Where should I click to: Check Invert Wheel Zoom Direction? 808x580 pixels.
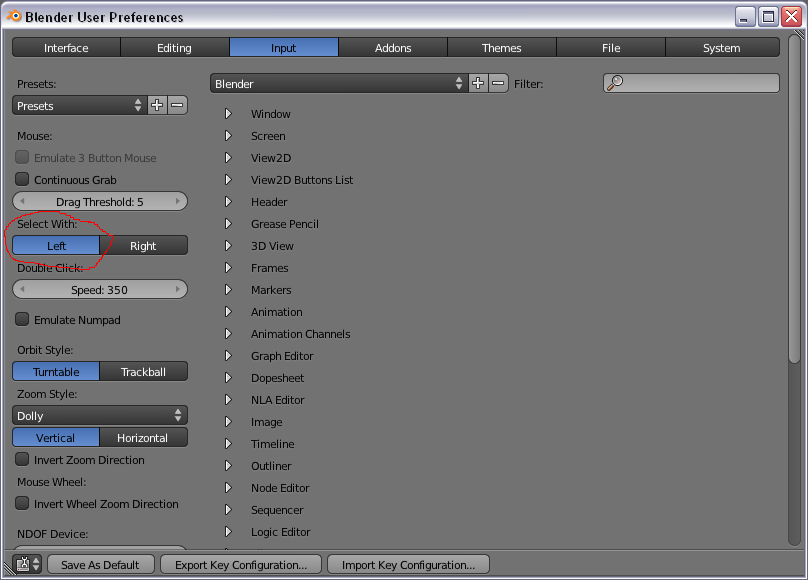tap(22, 503)
